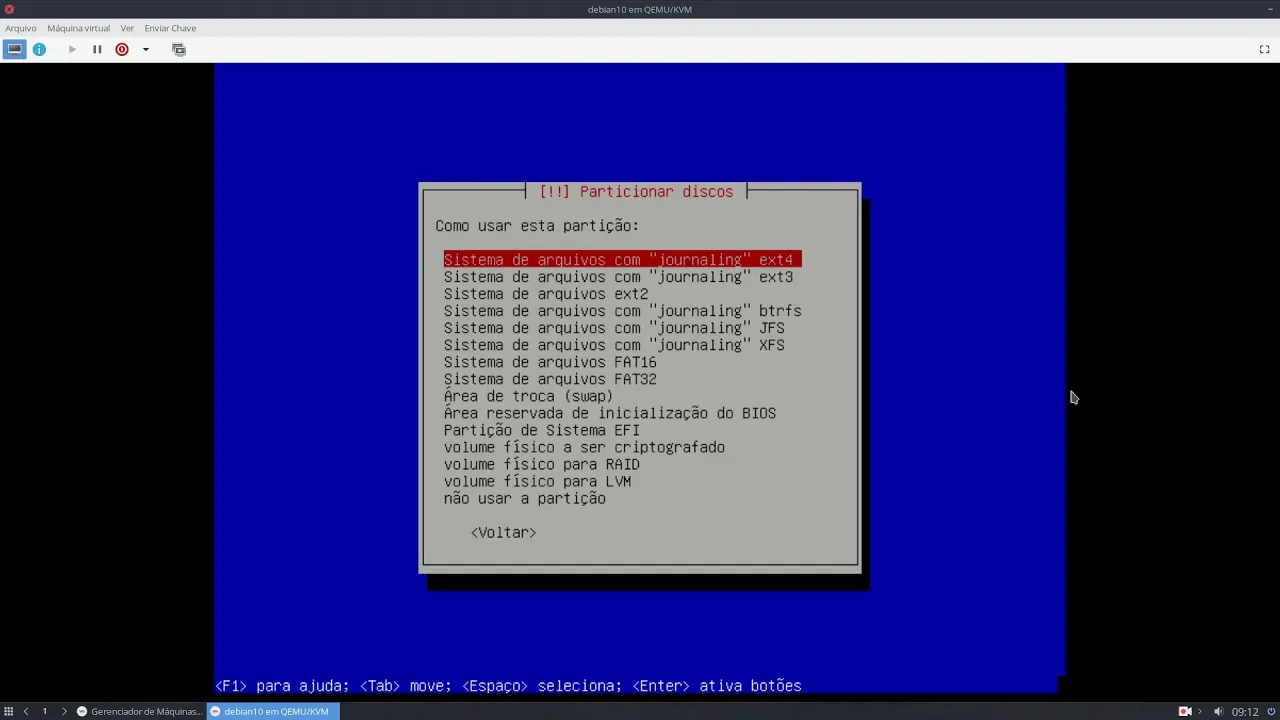This screenshot has width=1280, height=720.
Task: Switch to Gerenciador de Máquinas taskbar window
Action: click(x=139, y=711)
